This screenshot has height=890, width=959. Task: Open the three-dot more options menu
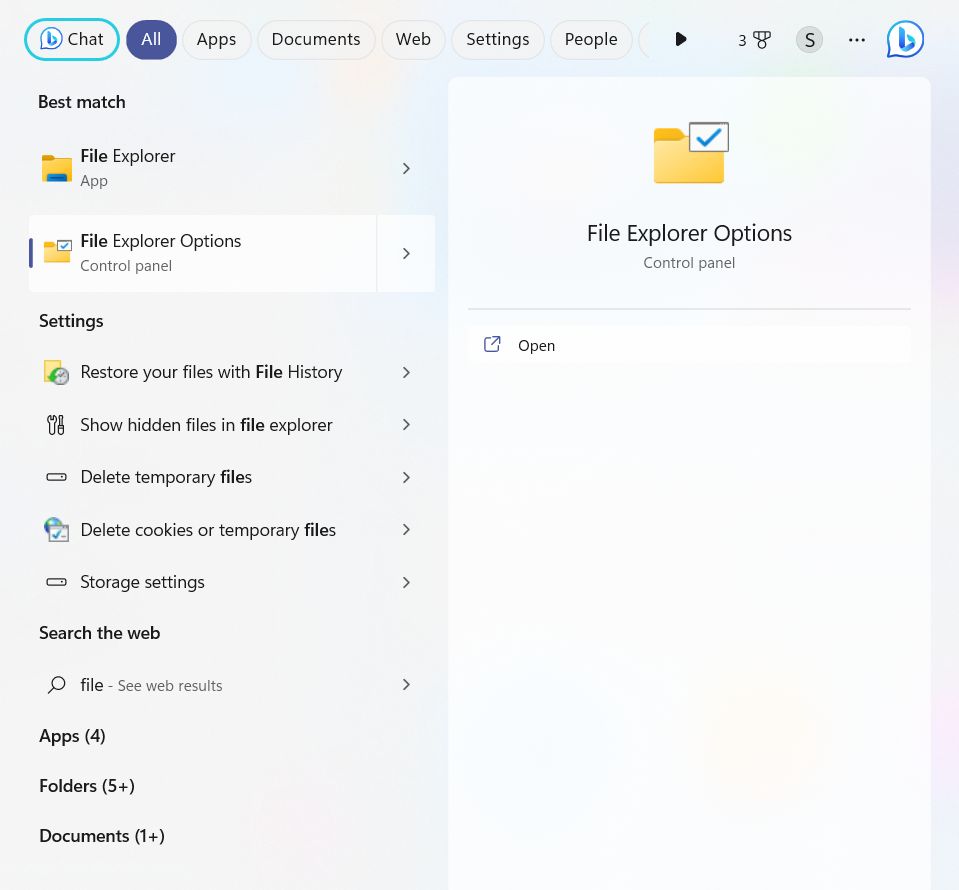tap(857, 40)
